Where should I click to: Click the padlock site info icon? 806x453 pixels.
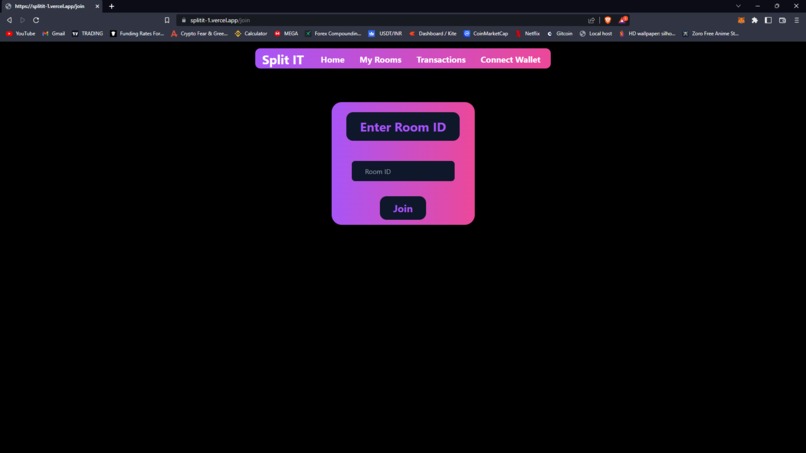point(184,20)
